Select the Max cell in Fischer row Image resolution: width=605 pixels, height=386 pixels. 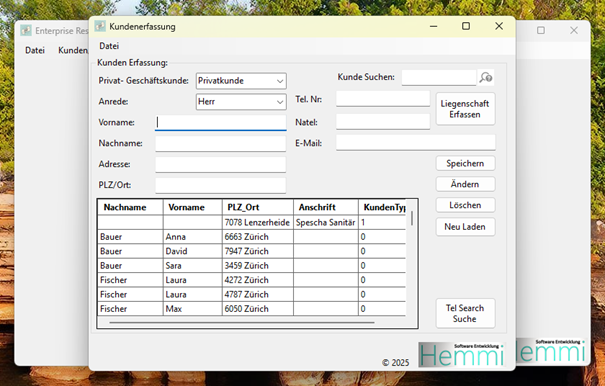tap(193, 309)
